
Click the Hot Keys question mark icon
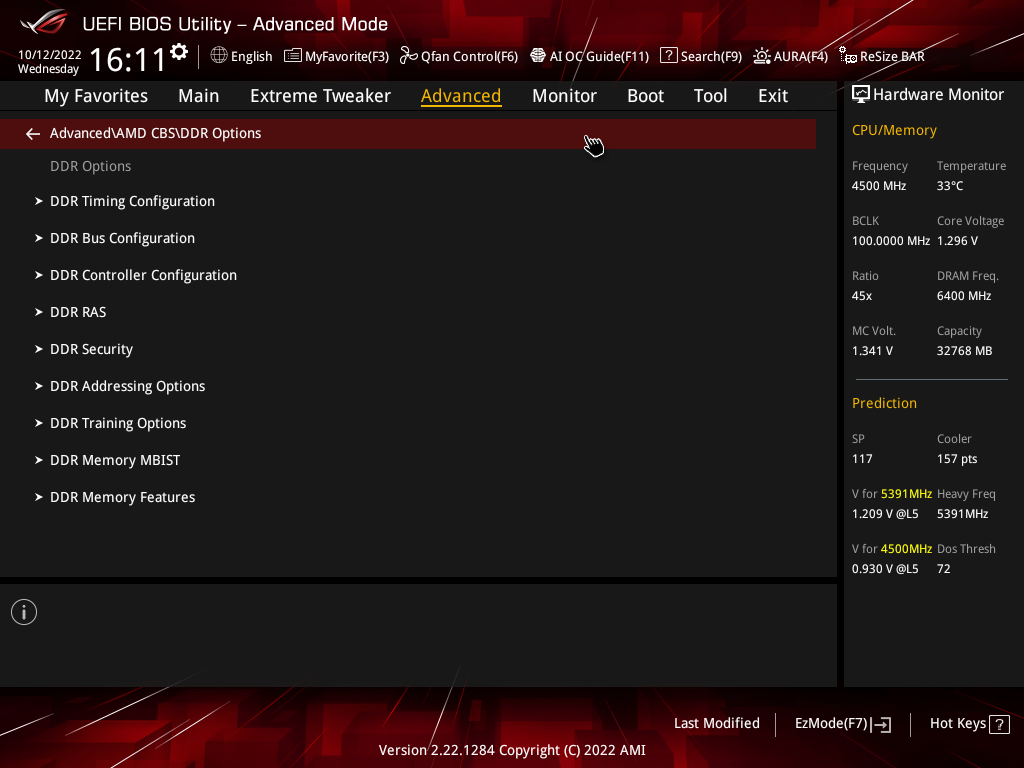(999, 724)
